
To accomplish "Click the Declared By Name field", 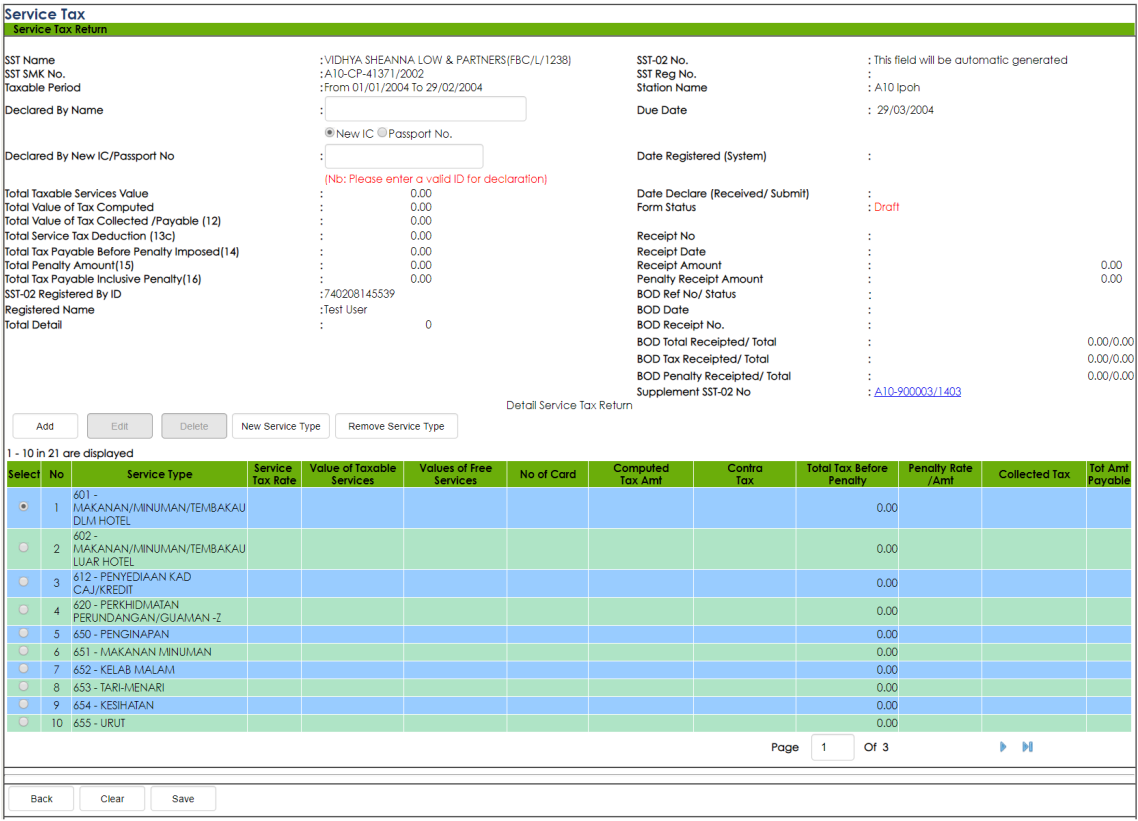I will 425,110.
